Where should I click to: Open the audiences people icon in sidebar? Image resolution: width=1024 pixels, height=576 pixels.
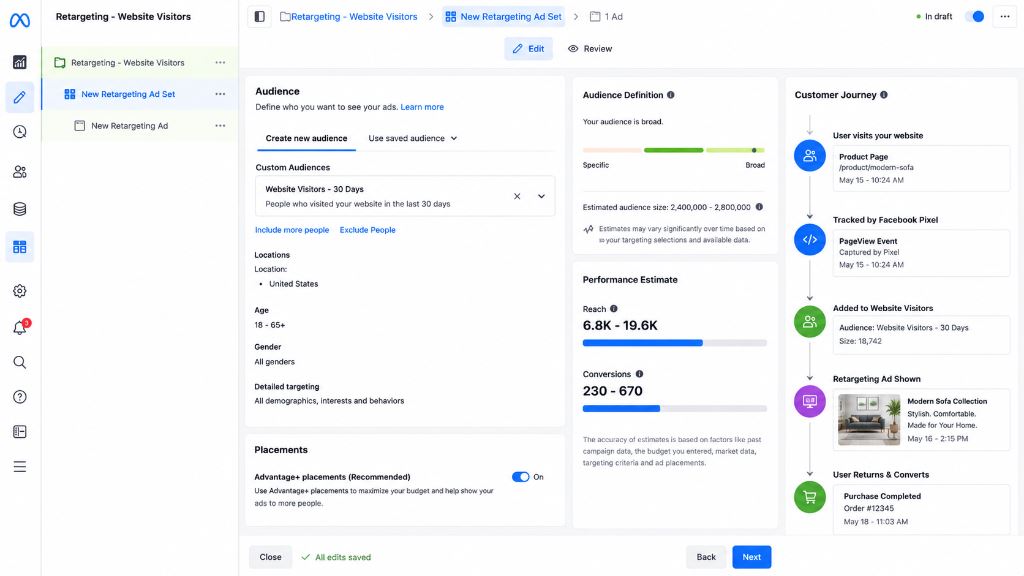coord(20,172)
